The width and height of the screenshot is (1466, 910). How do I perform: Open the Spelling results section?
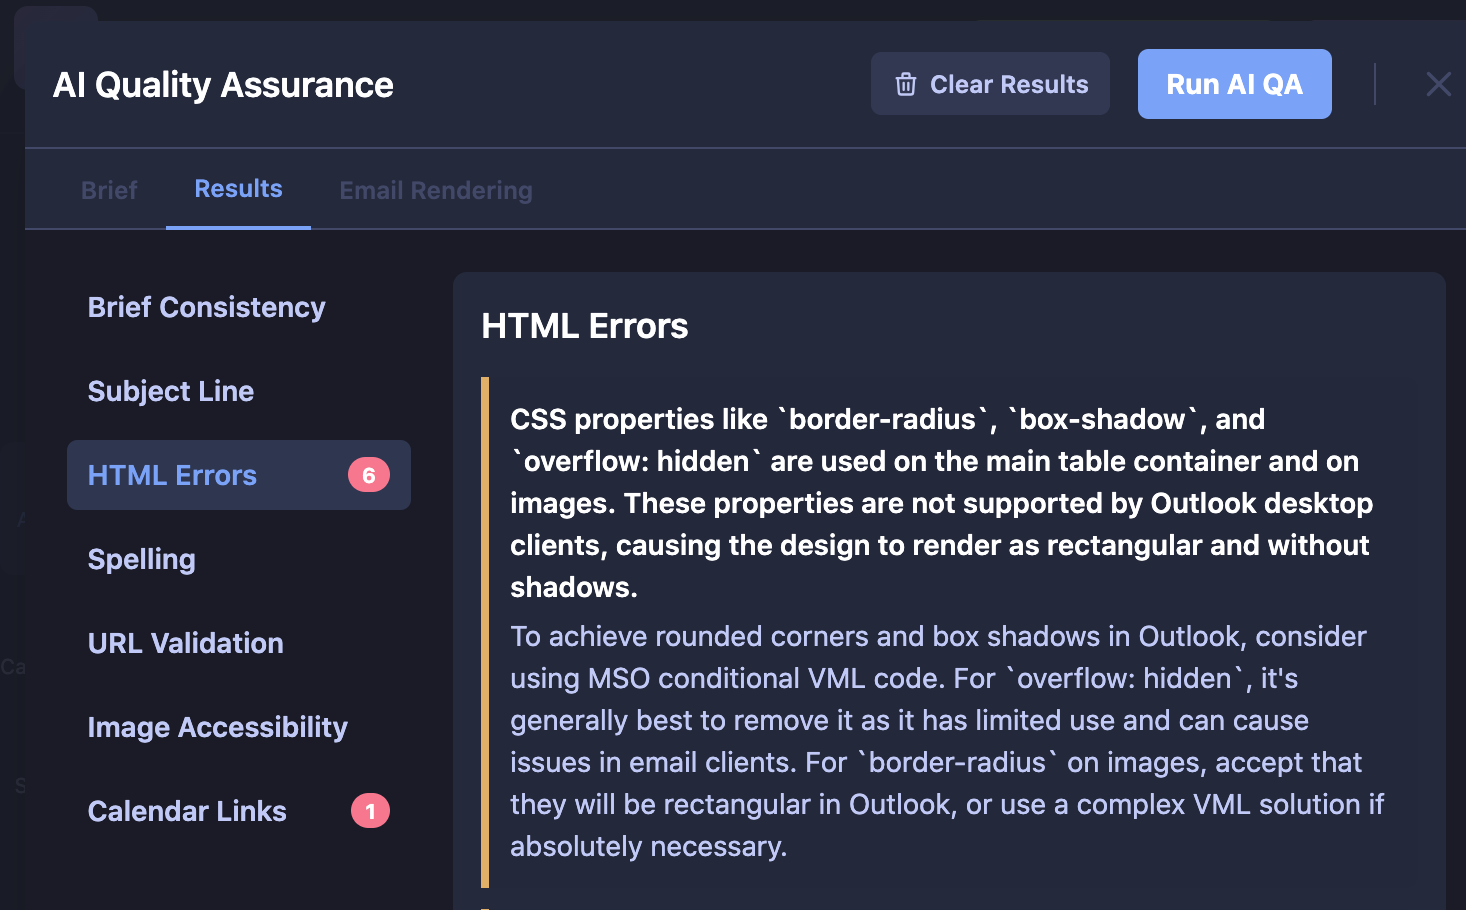tap(141, 559)
